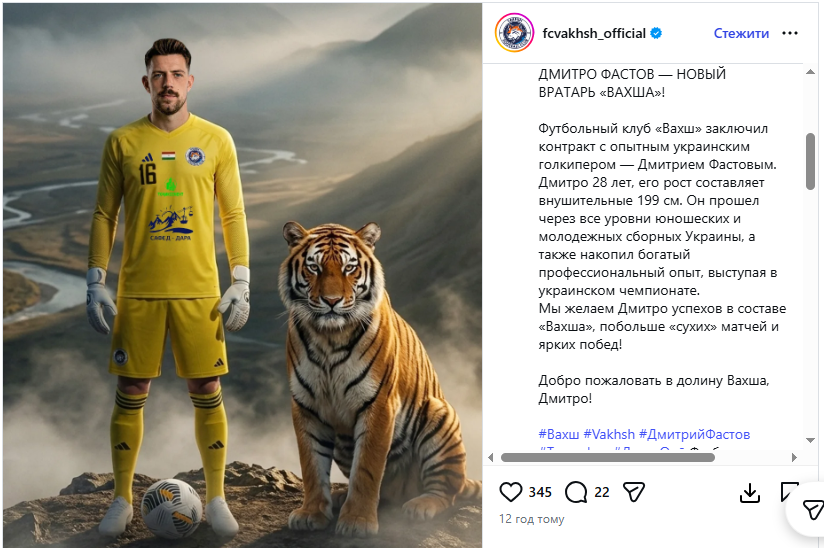Open the three-dot more options menu

click(x=790, y=33)
